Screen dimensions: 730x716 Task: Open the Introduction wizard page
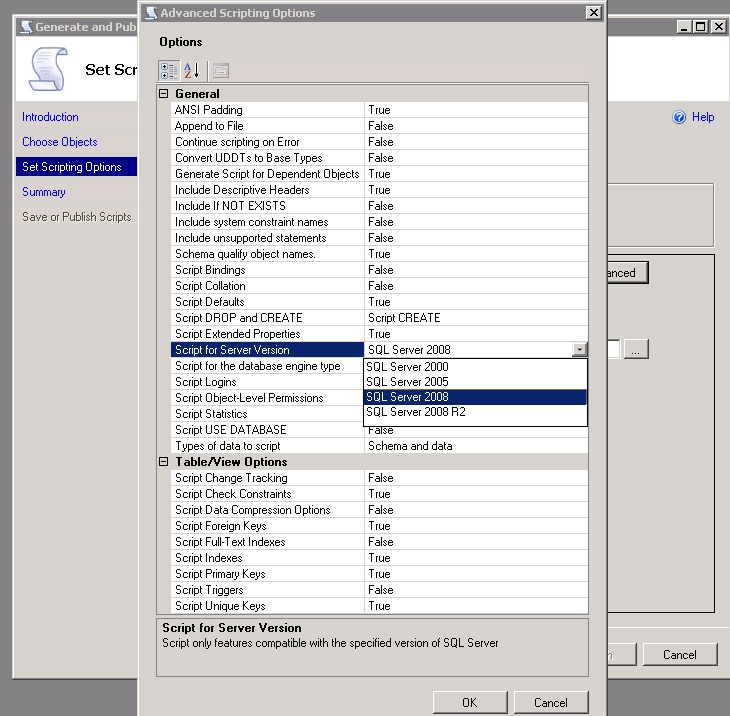click(50, 117)
